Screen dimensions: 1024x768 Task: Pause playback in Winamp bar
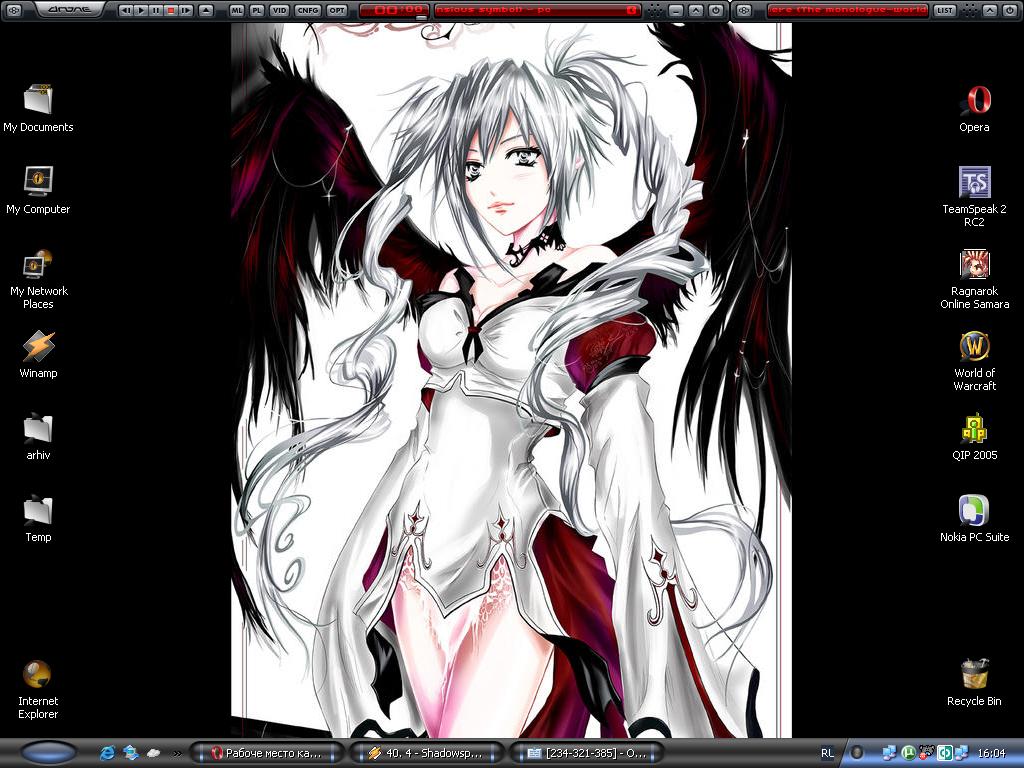click(156, 10)
